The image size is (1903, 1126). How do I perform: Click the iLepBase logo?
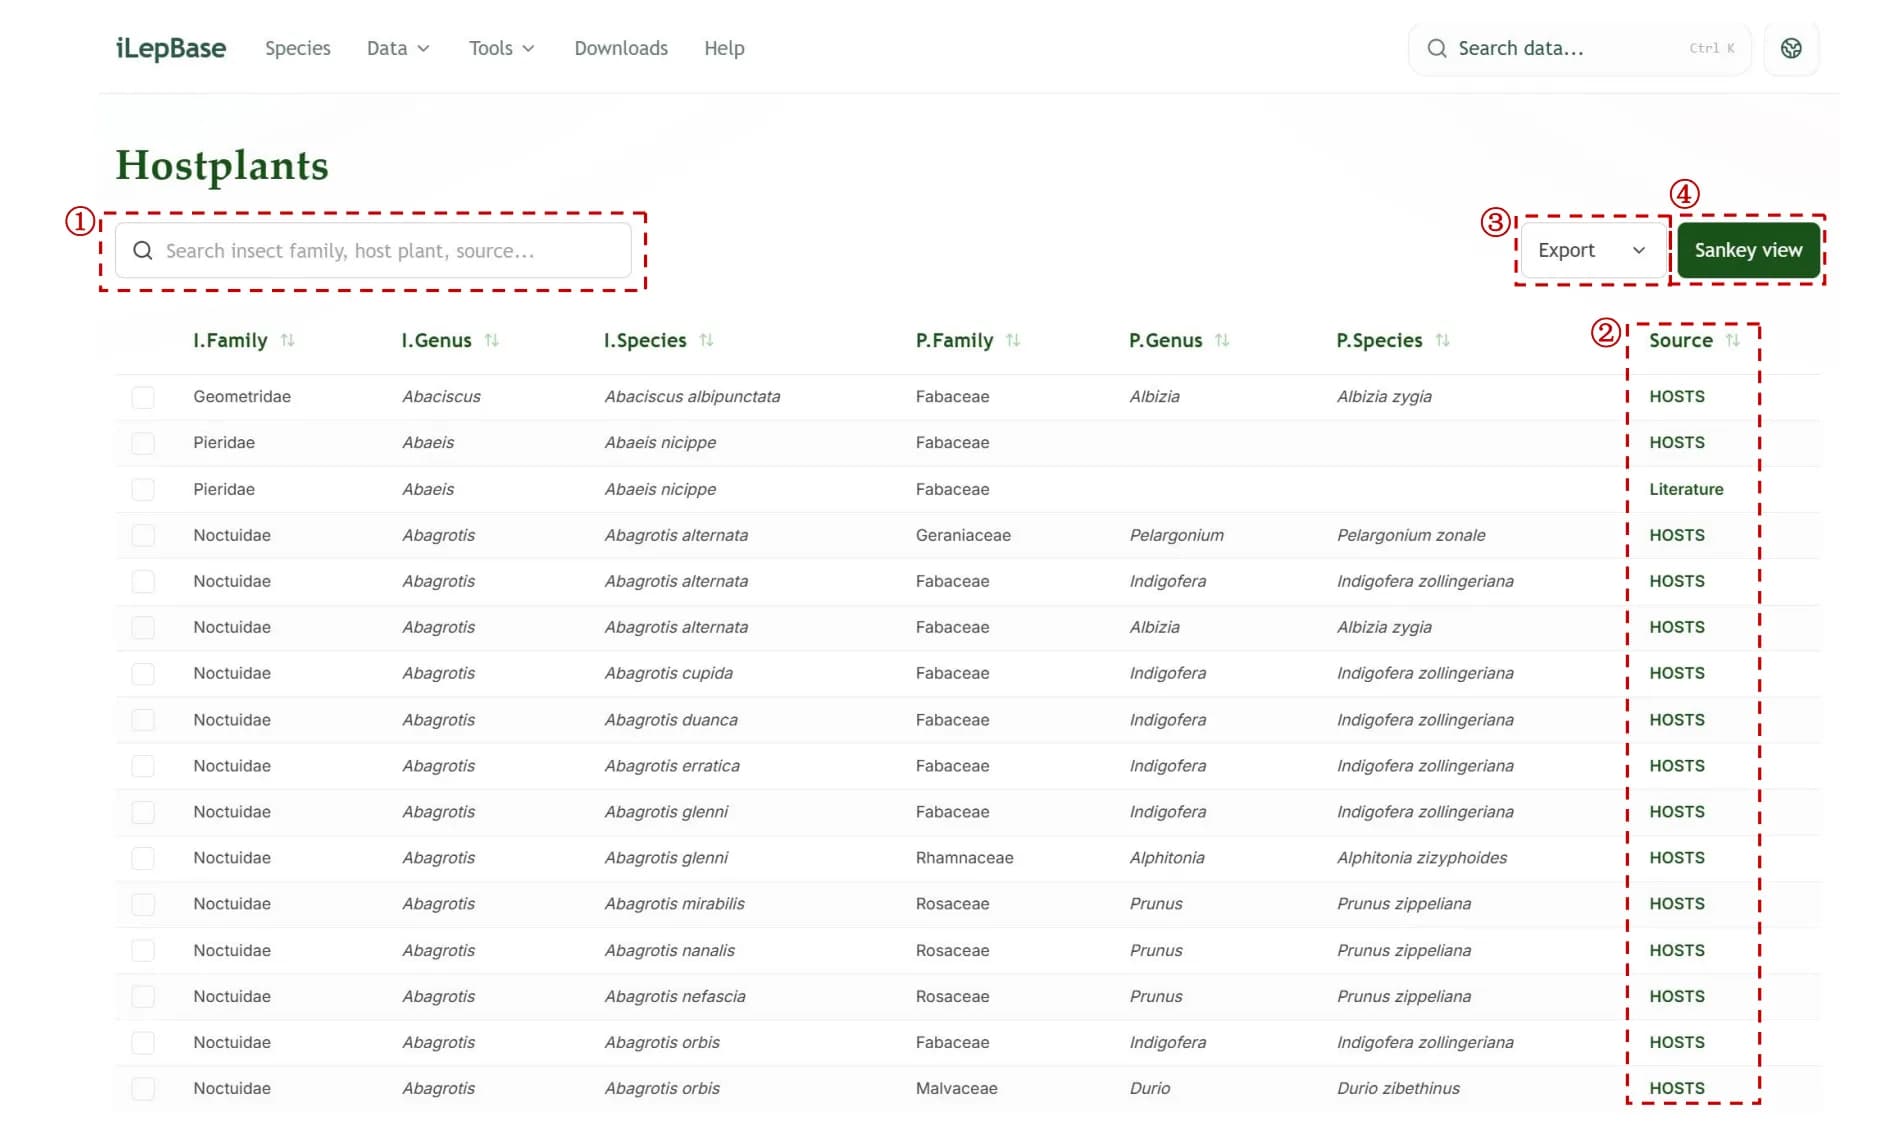171,48
